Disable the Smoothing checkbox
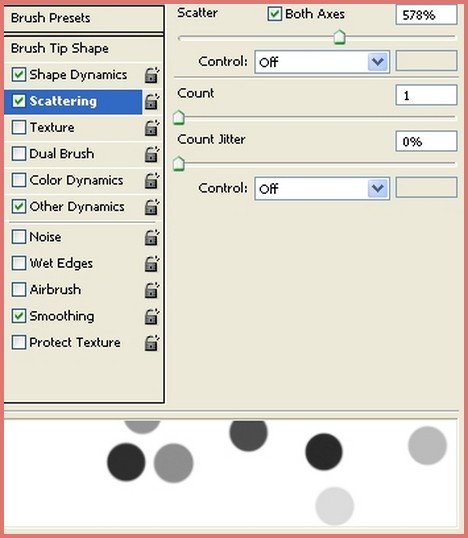This screenshot has width=468, height=538. pos(19,316)
